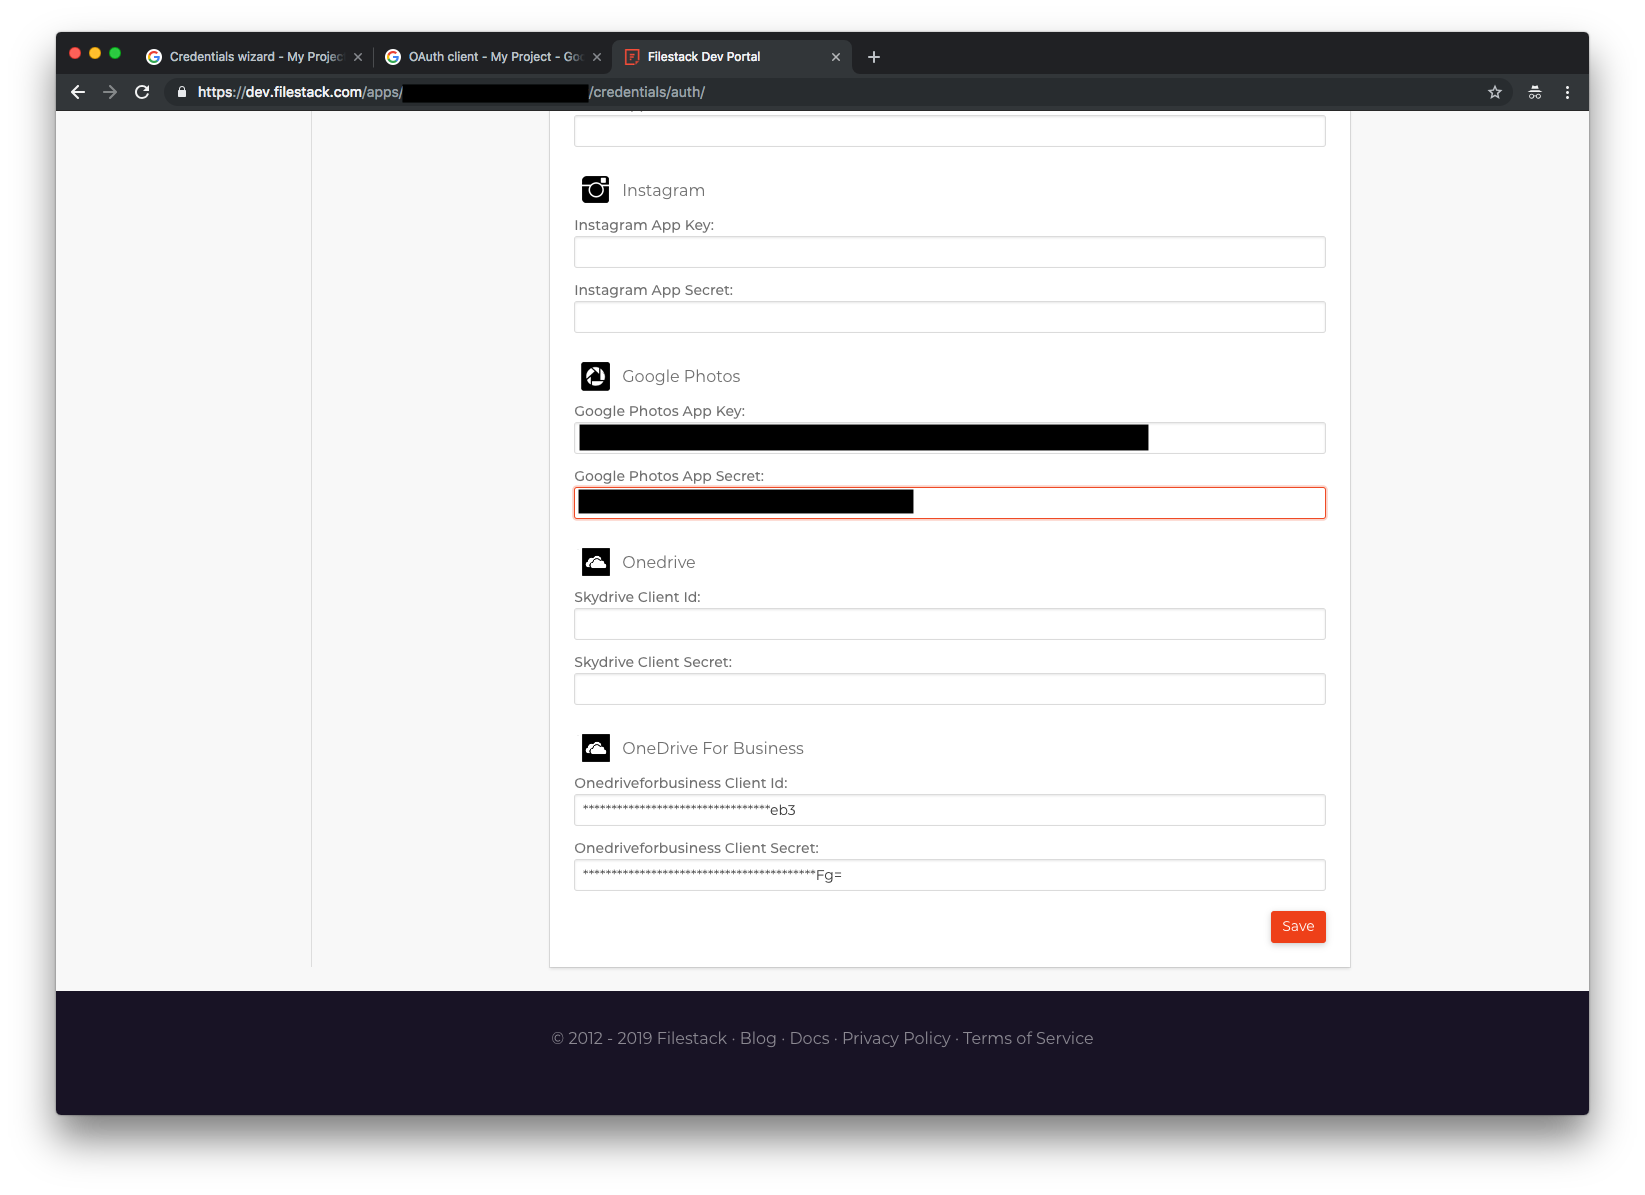1645x1195 pixels.
Task: Close the Filestack Dev Portal tab
Action: [836, 57]
